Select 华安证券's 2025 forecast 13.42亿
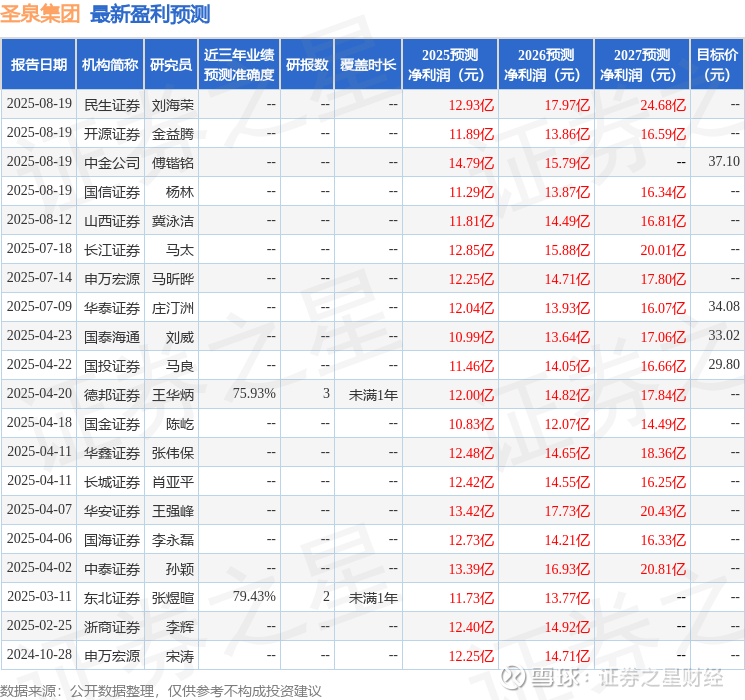Viewport: 745px width, 700px height. click(x=471, y=511)
